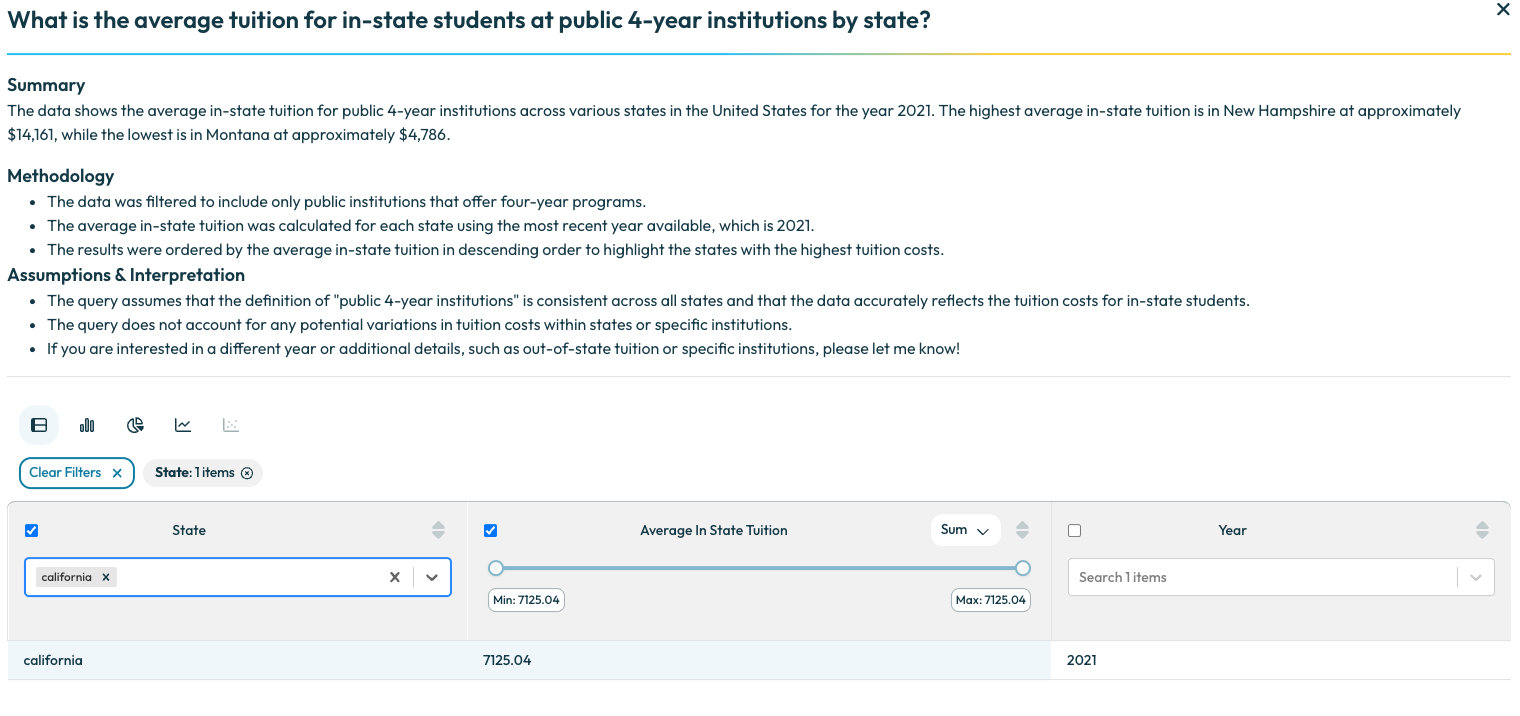Remove the State: 1 items filter chip
1520x716 pixels.
click(x=247, y=473)
